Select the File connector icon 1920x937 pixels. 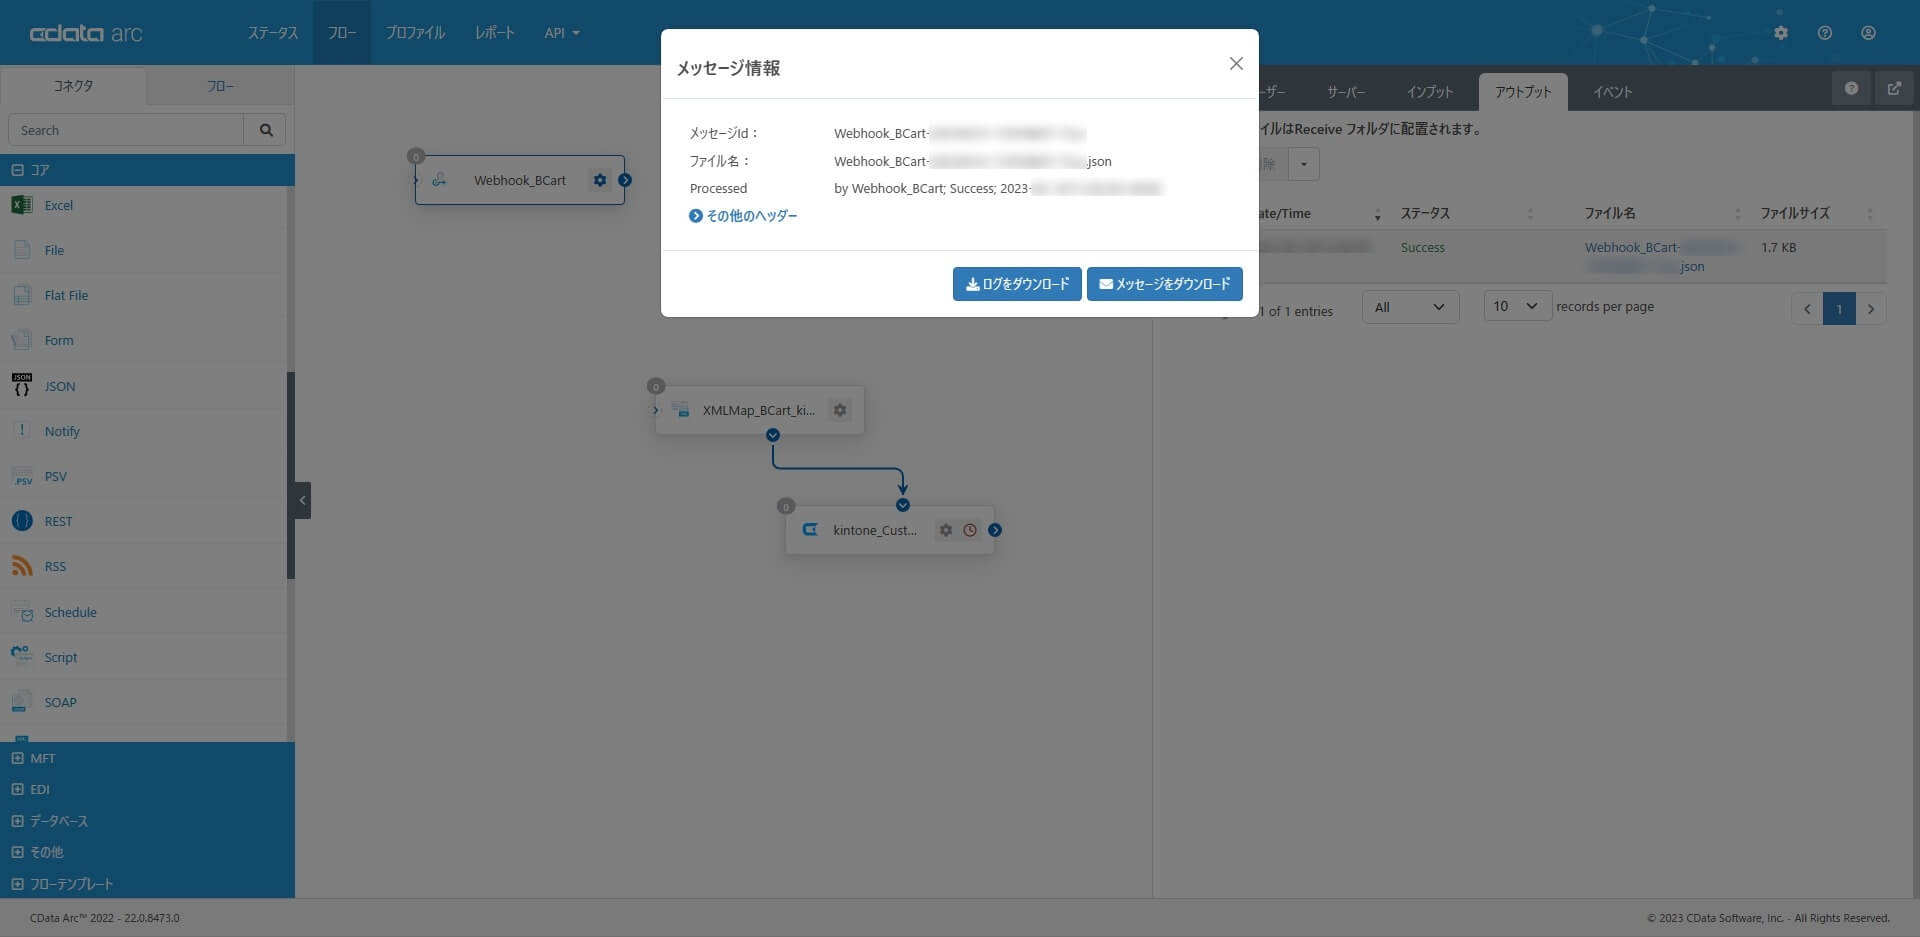click(x=22, y=250)
